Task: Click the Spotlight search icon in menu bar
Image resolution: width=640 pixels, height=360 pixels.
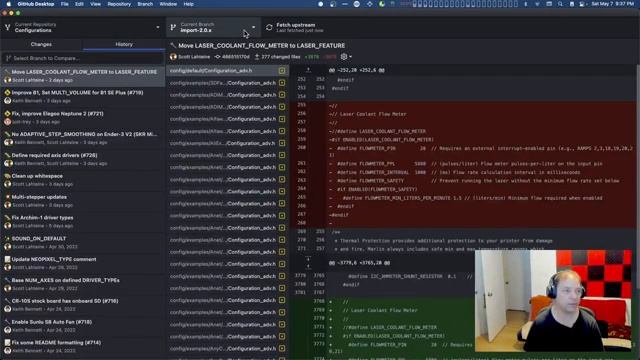Action: (560, 4)
